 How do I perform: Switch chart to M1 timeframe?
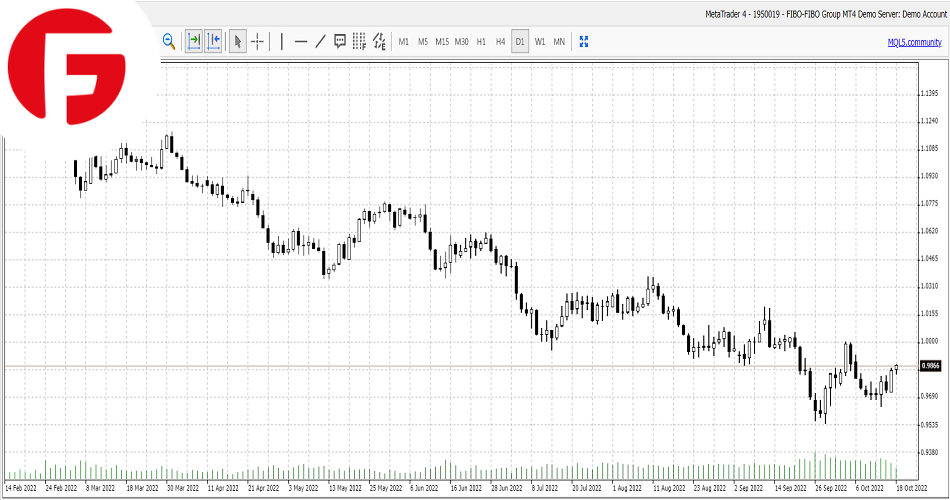(404, 42)
